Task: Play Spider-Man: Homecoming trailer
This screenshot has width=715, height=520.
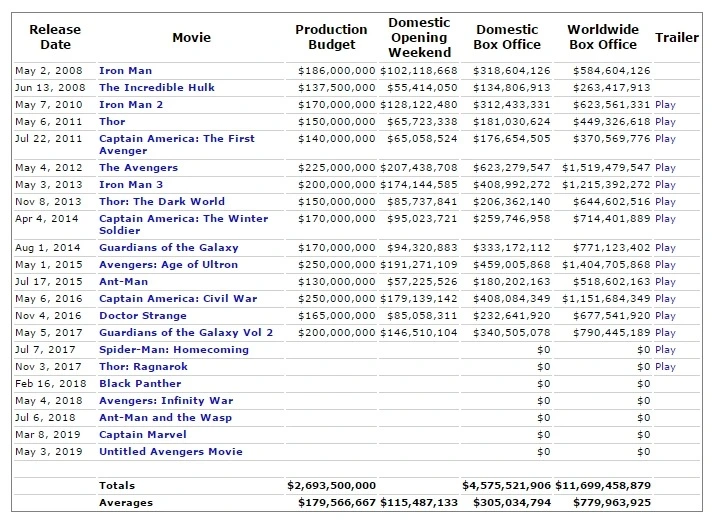Action: coord(665,350)
